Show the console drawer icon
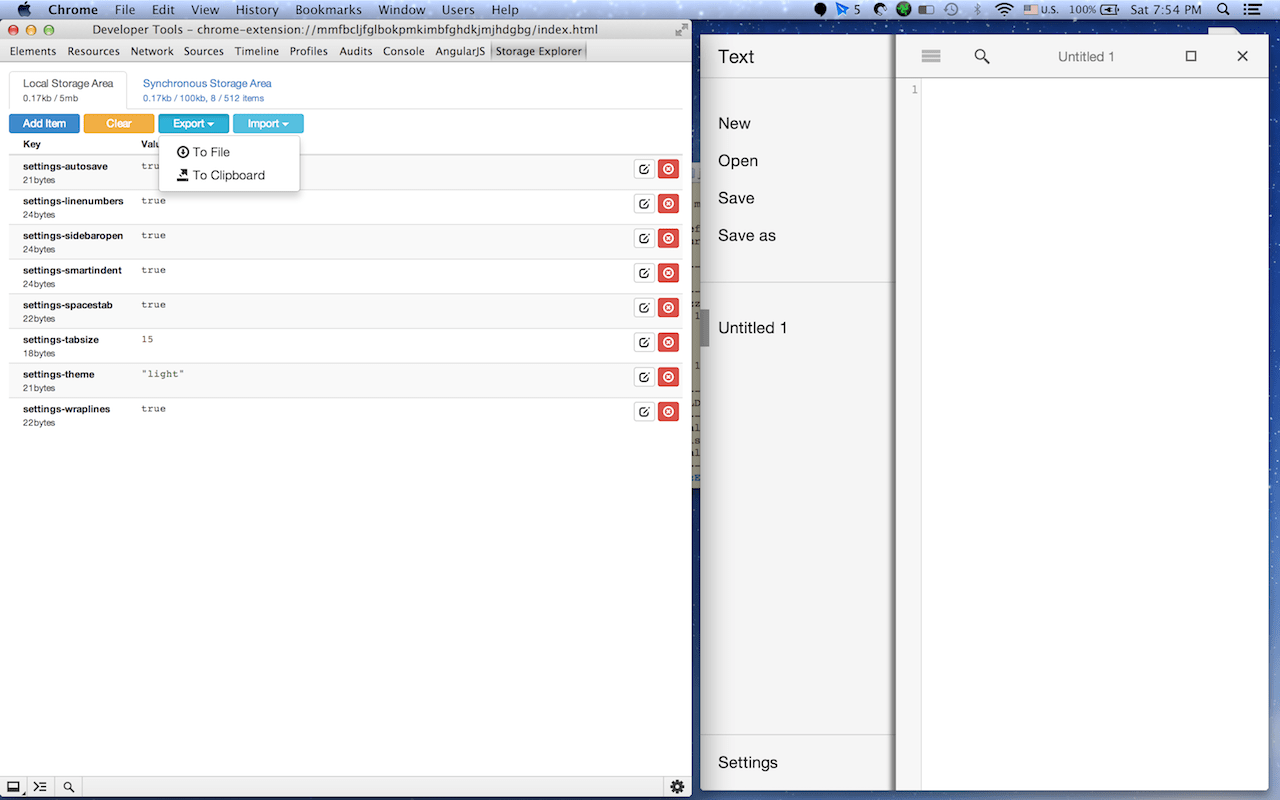The image size is (1280, 800). coord(40,786)
